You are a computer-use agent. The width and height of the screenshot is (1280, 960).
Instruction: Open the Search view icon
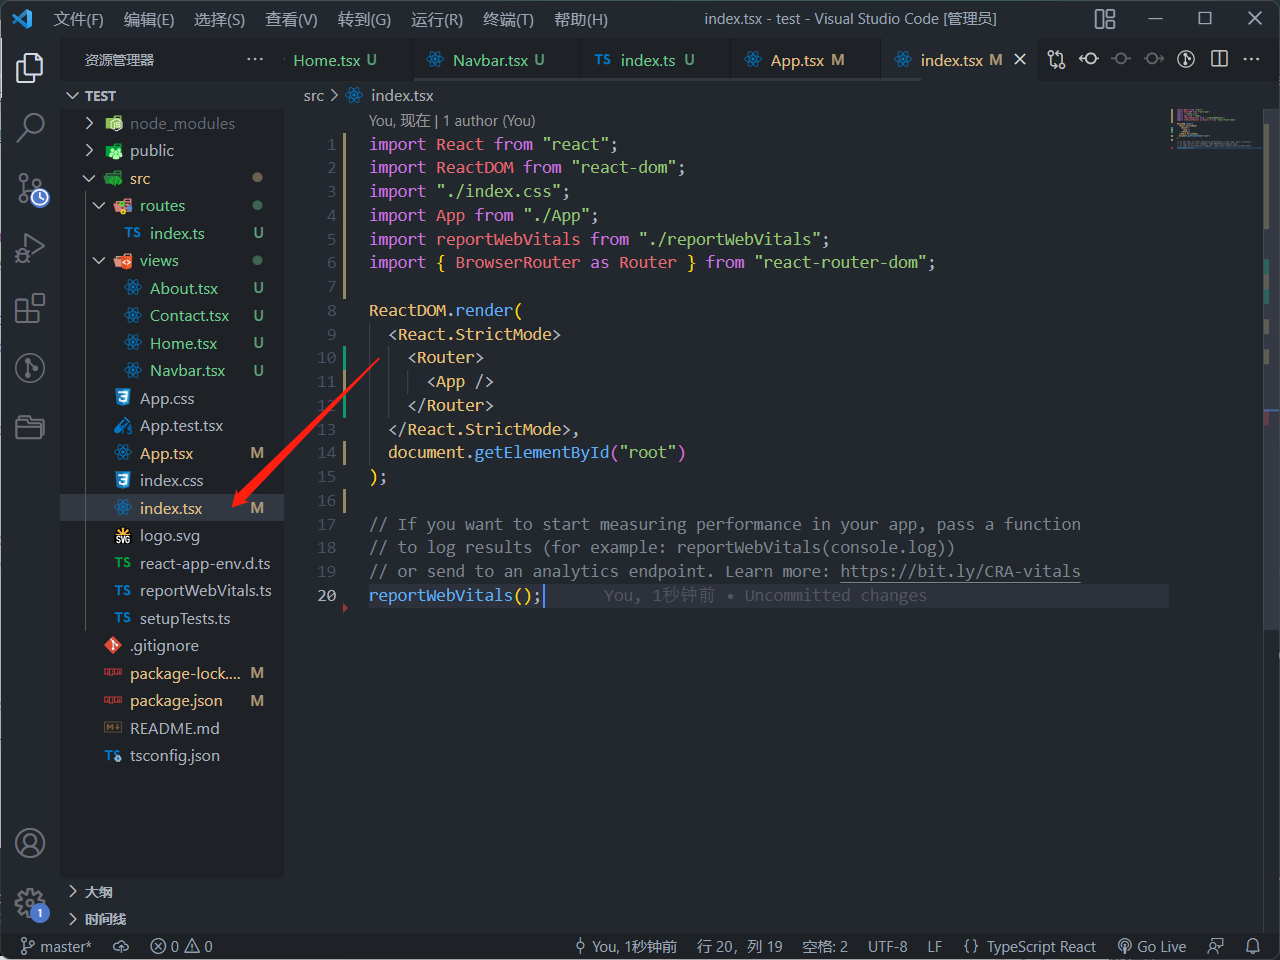pos(30,127)
